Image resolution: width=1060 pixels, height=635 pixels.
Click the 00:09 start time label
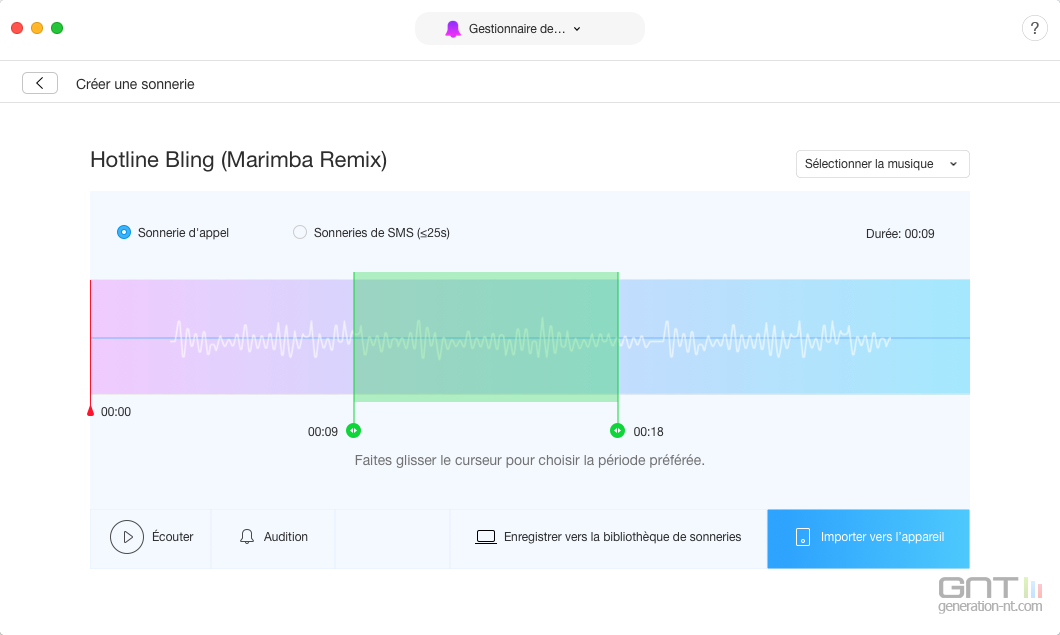(x=322, y=431)
